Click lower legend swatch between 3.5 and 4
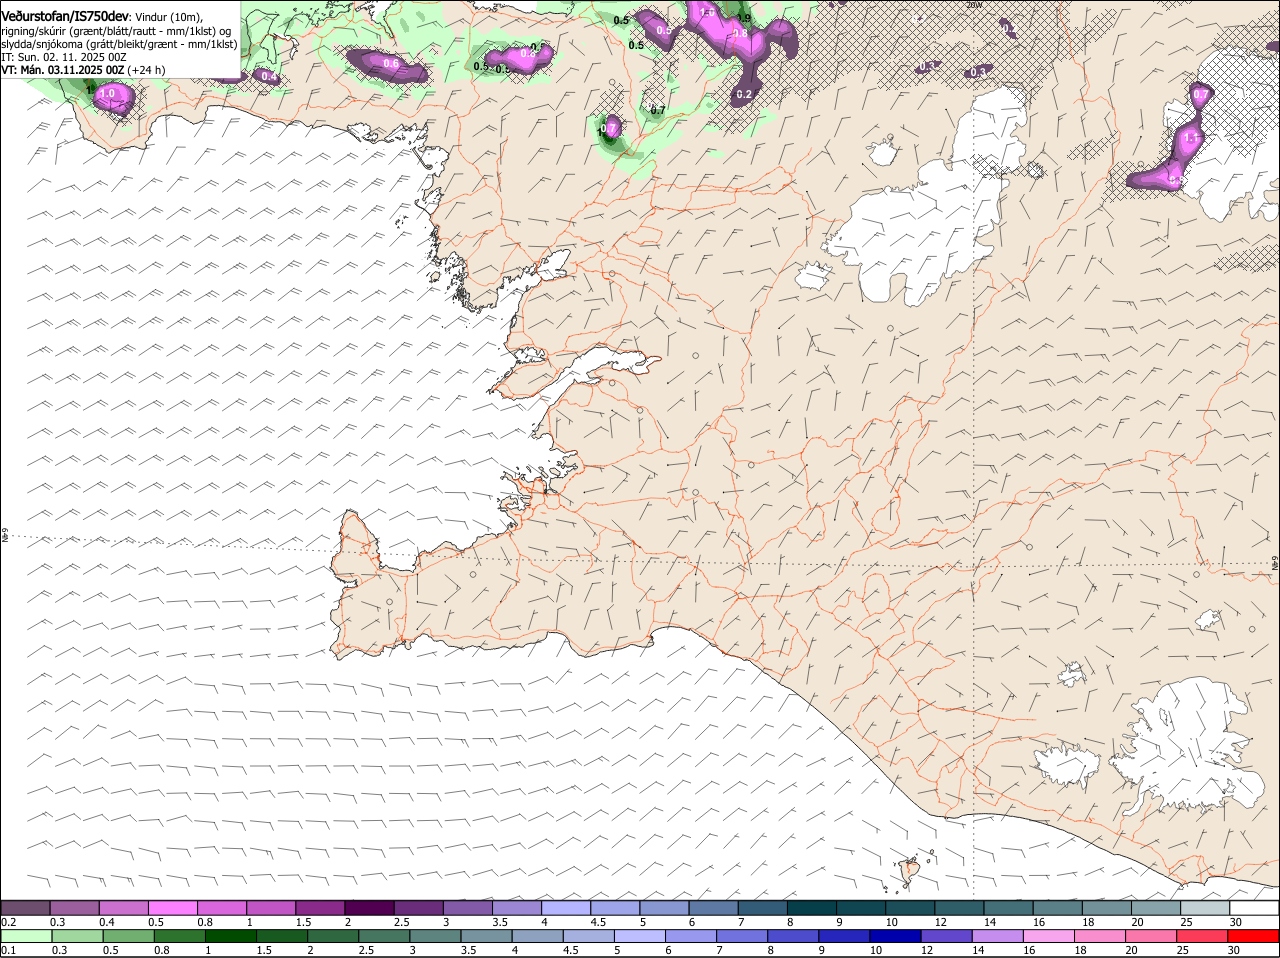This screenshot has height=958, width=1280. [486, 936]
